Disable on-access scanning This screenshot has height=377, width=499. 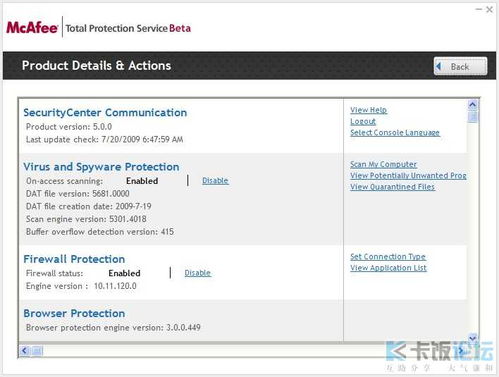[x=215, y=181]
